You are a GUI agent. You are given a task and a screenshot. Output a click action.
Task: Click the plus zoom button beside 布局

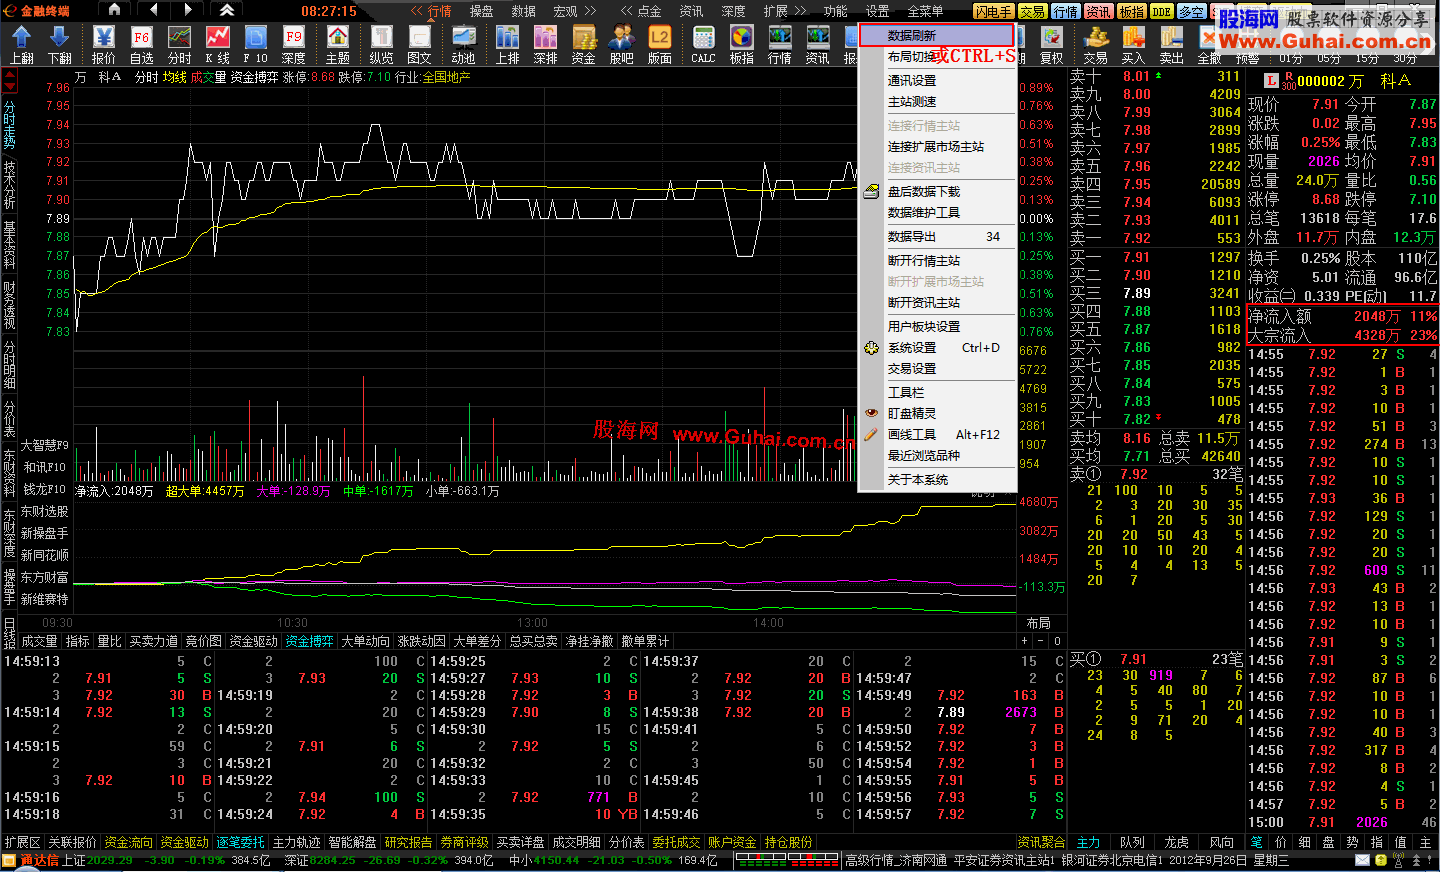(1024, 641)
